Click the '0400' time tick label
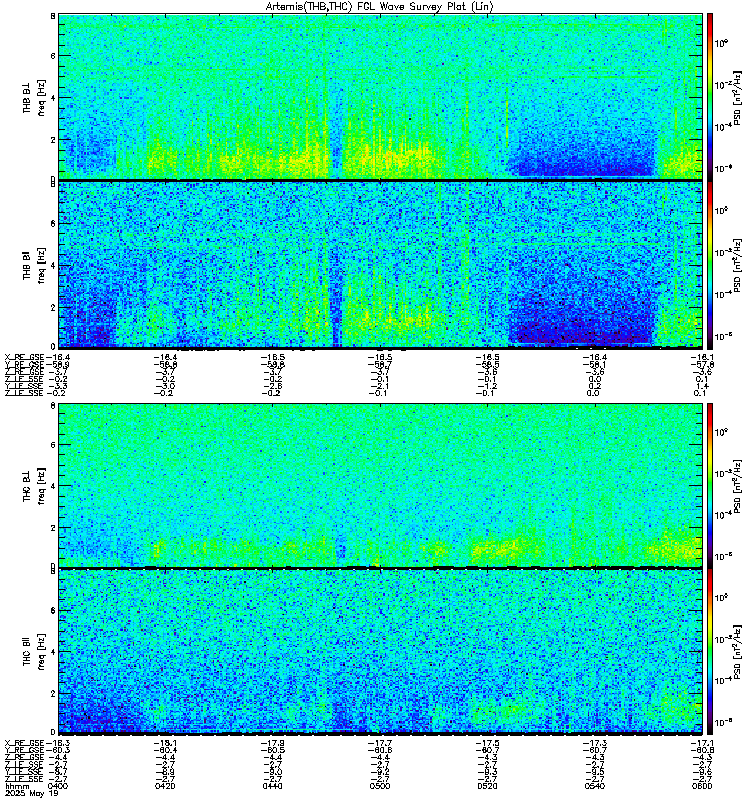Screen dimensions: 750x800 click(x=57, y=786)
